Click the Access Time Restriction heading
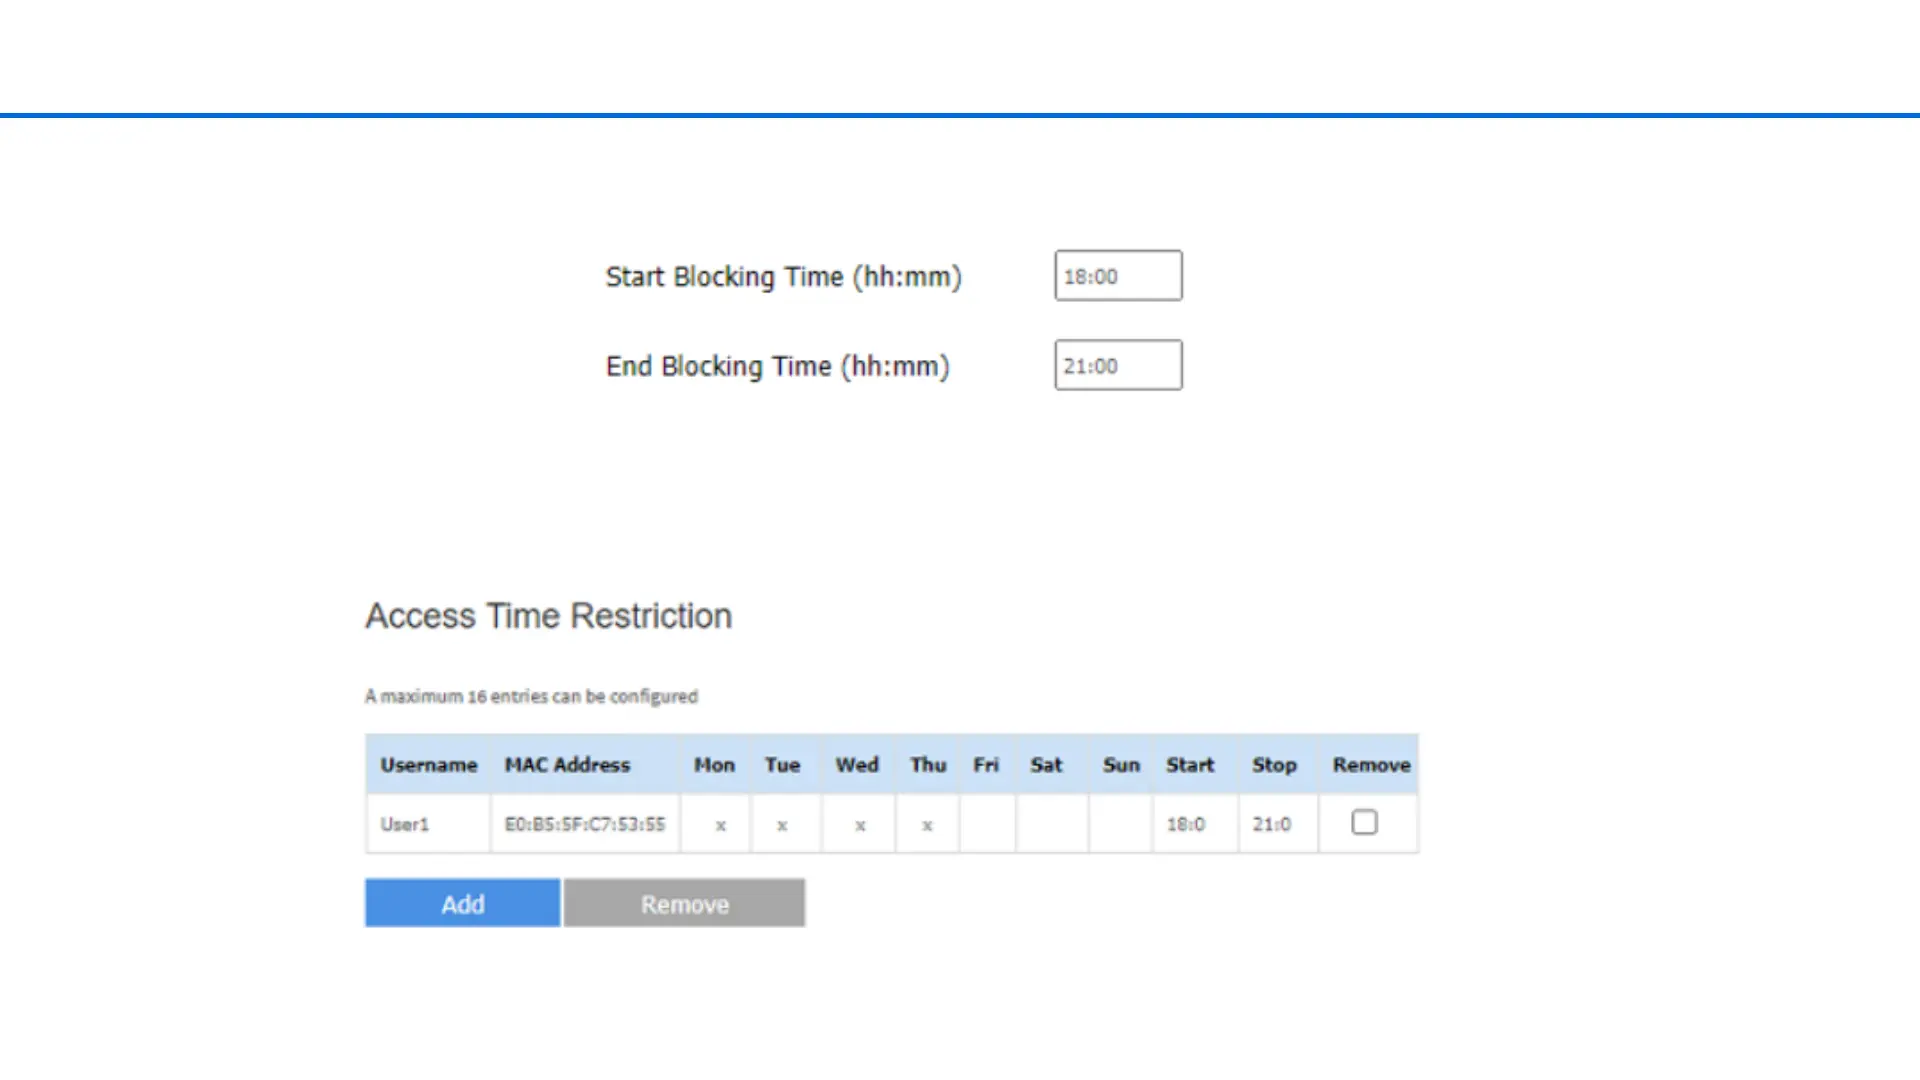 tap(548, 616)
